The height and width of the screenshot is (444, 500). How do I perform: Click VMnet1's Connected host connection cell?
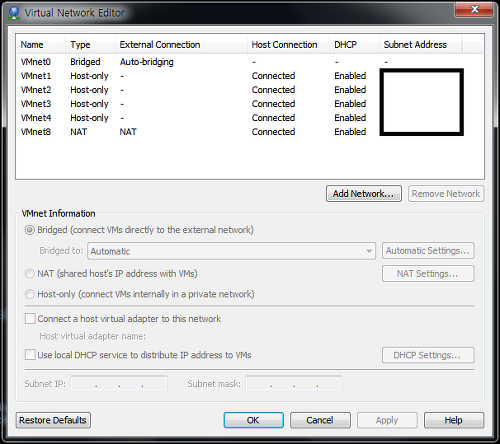pos(273,76)
